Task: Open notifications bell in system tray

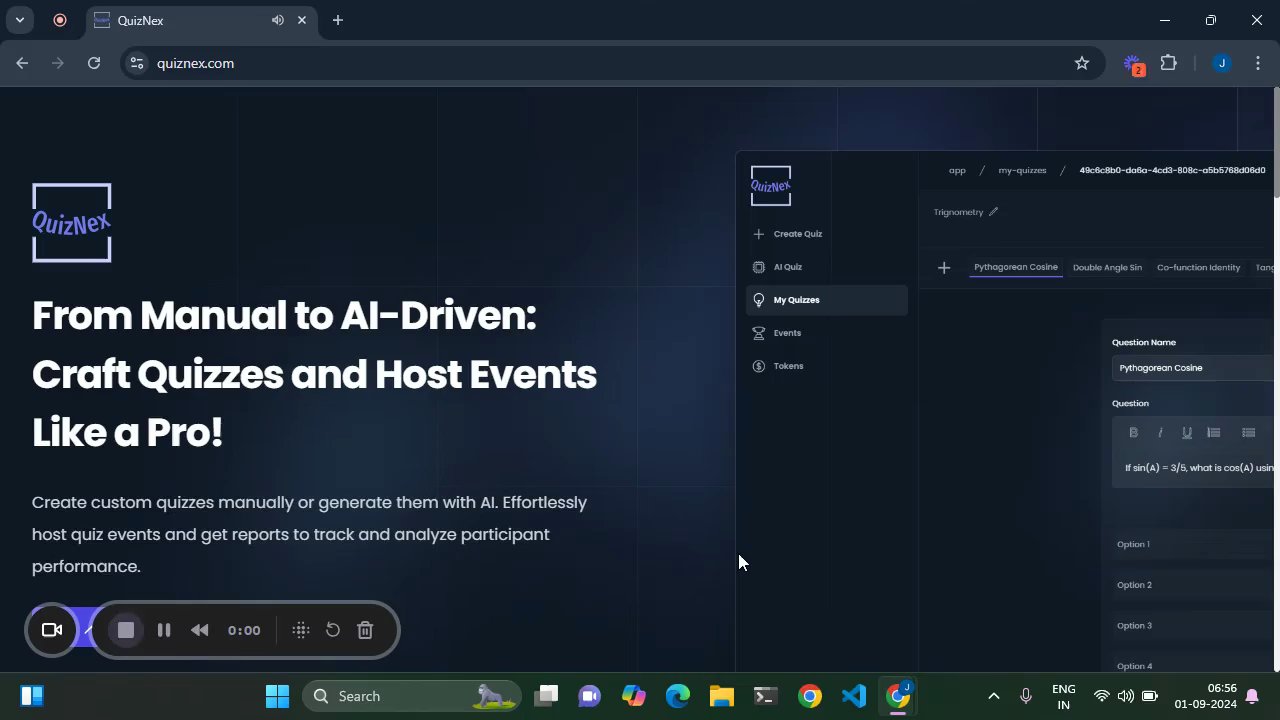Action: click(x=1252, y=696)
